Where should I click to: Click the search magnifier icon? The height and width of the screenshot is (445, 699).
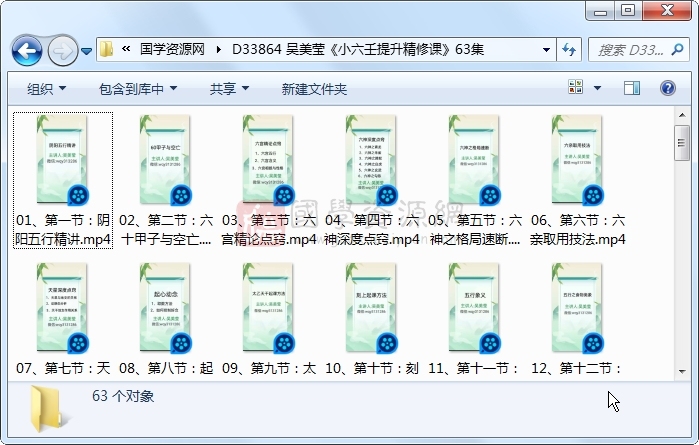point(677,49)
